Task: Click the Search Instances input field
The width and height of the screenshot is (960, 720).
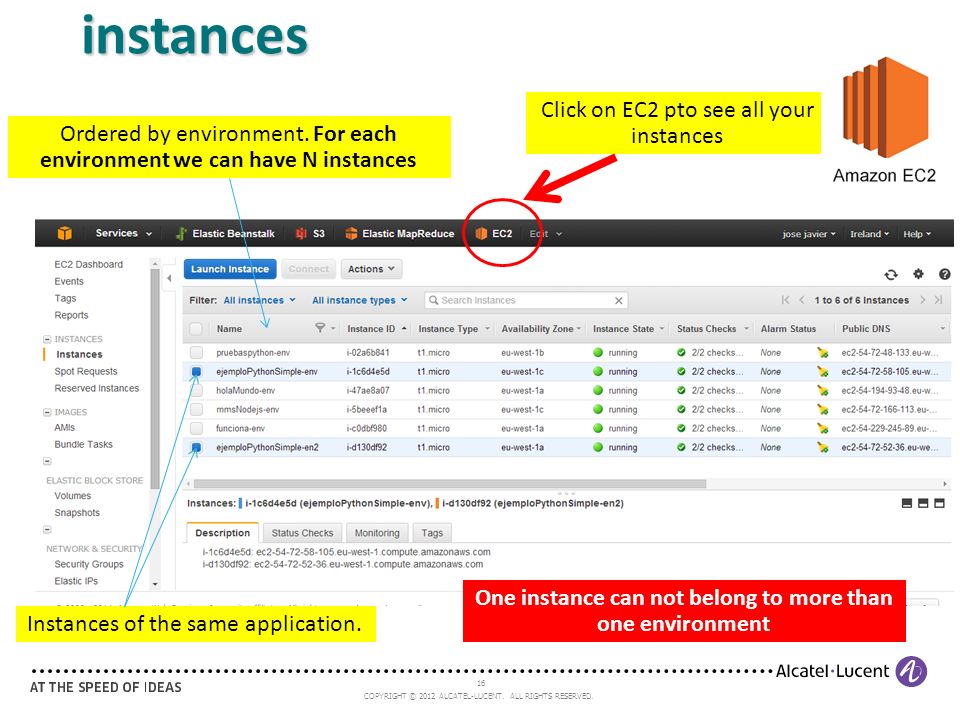Action: [x=526, y=300]
